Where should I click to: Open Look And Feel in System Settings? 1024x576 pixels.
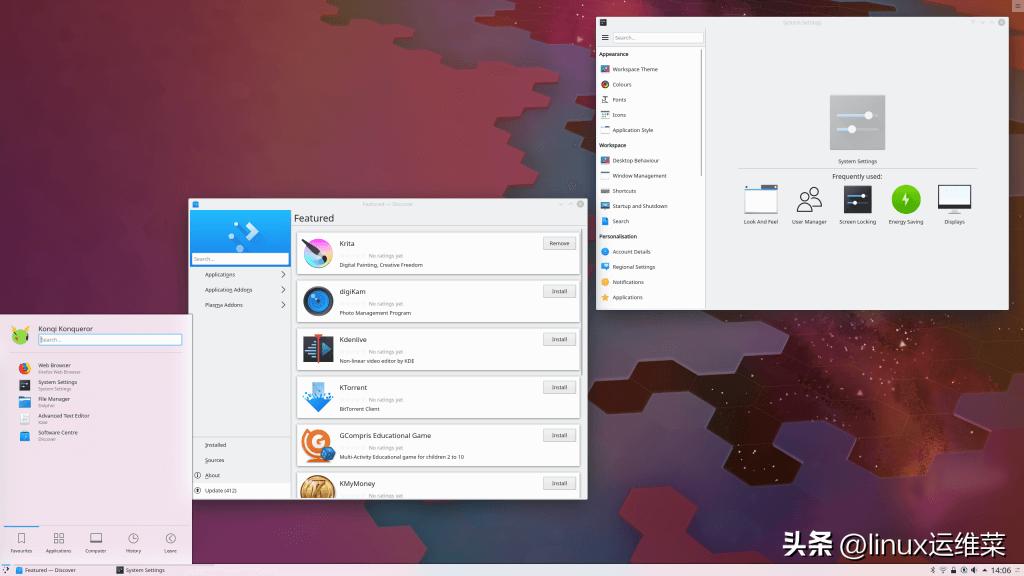click(x=761, y=204)
